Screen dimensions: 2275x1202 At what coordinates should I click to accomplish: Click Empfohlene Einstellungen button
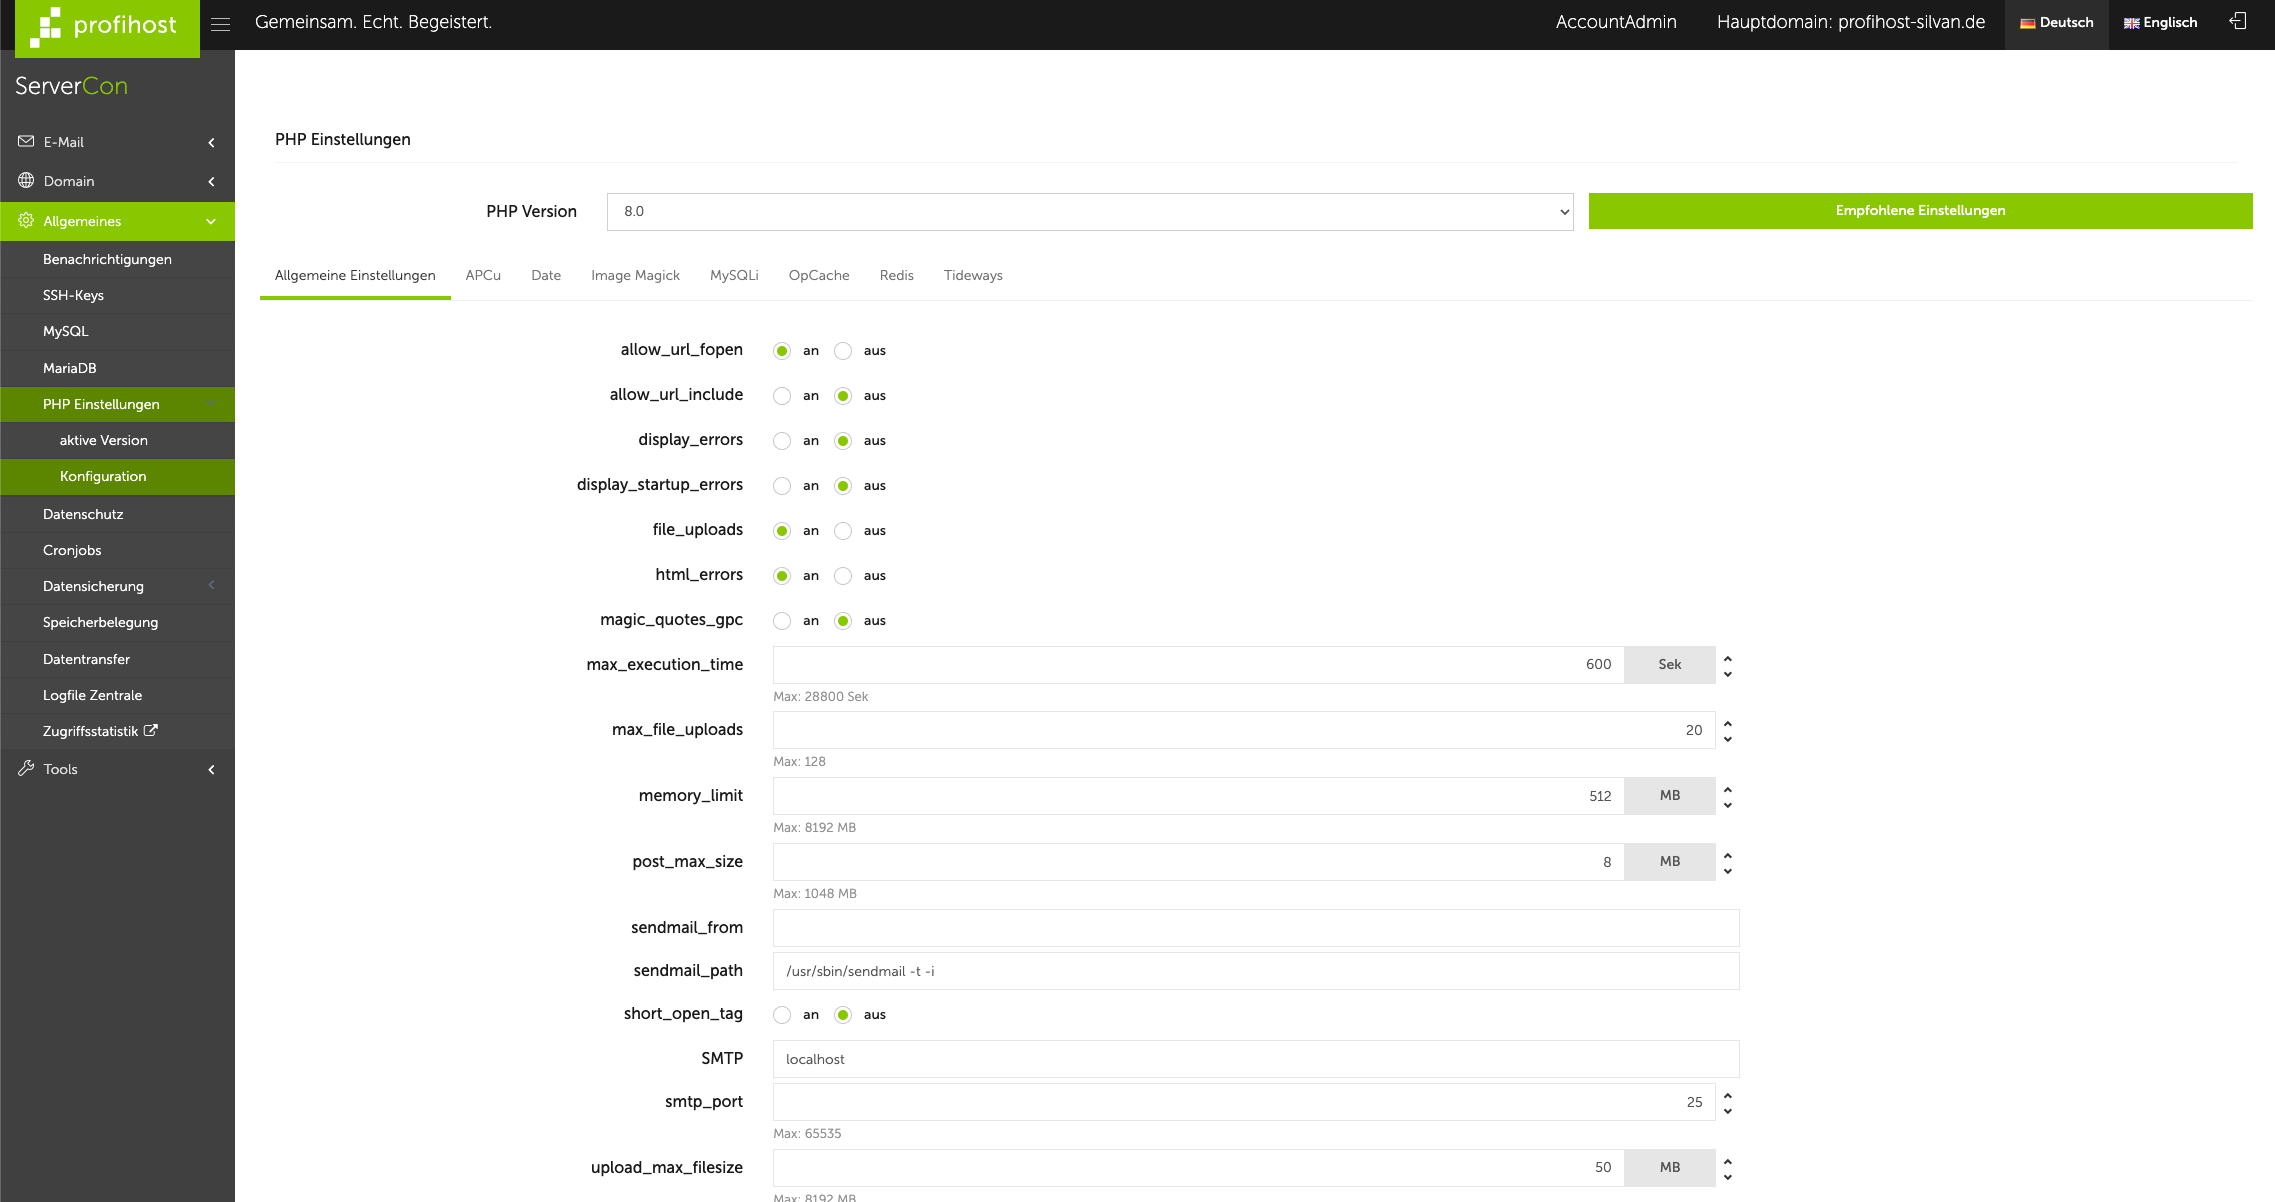pyautogui.click(x=1920, y=211)
